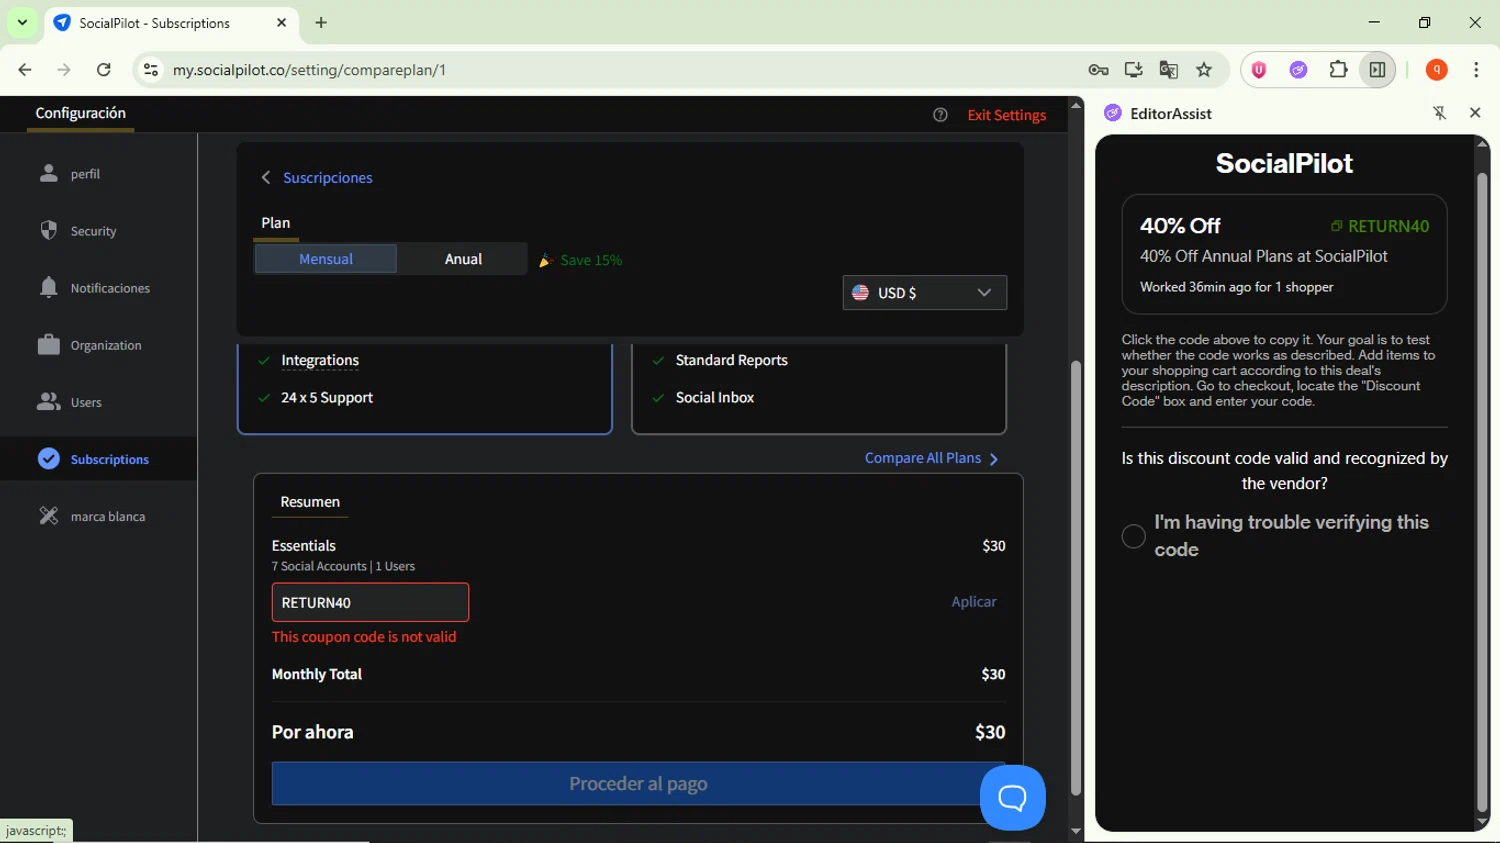Viewport: 1500px width, 843px height.
Task: Reload the current page
Action: (x=103, y=70)
